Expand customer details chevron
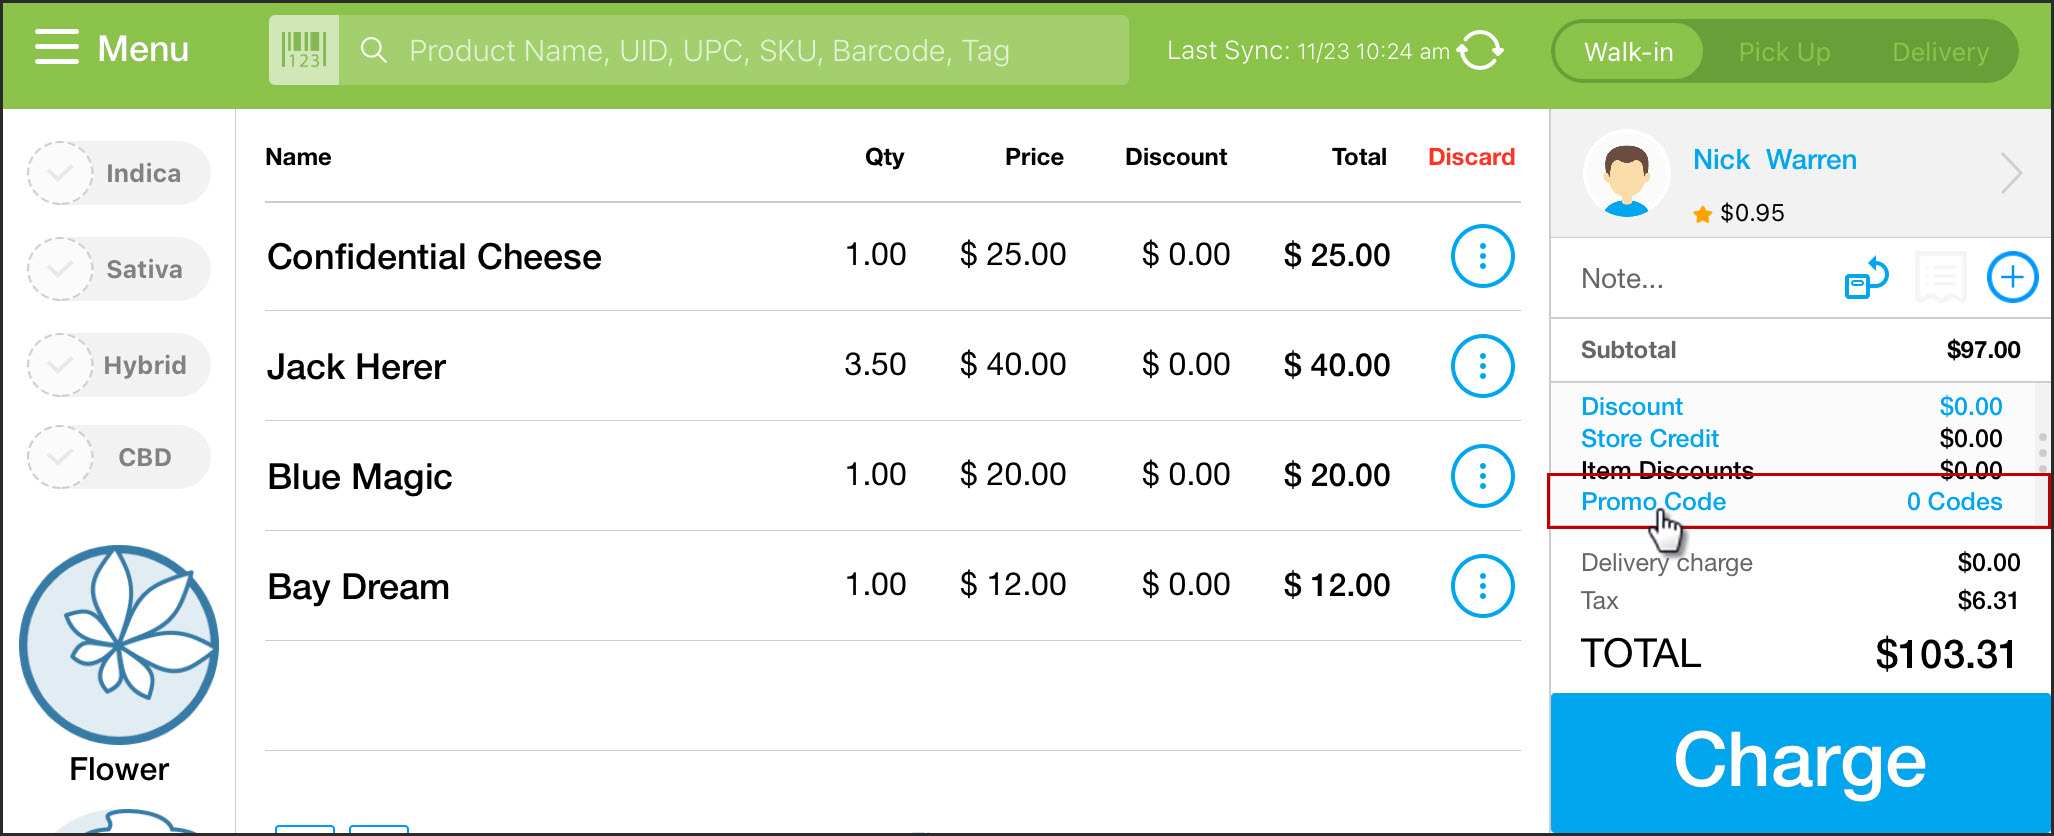Screen dimensions: 2054x836 pyautogui.click(x=2011, y=174)
